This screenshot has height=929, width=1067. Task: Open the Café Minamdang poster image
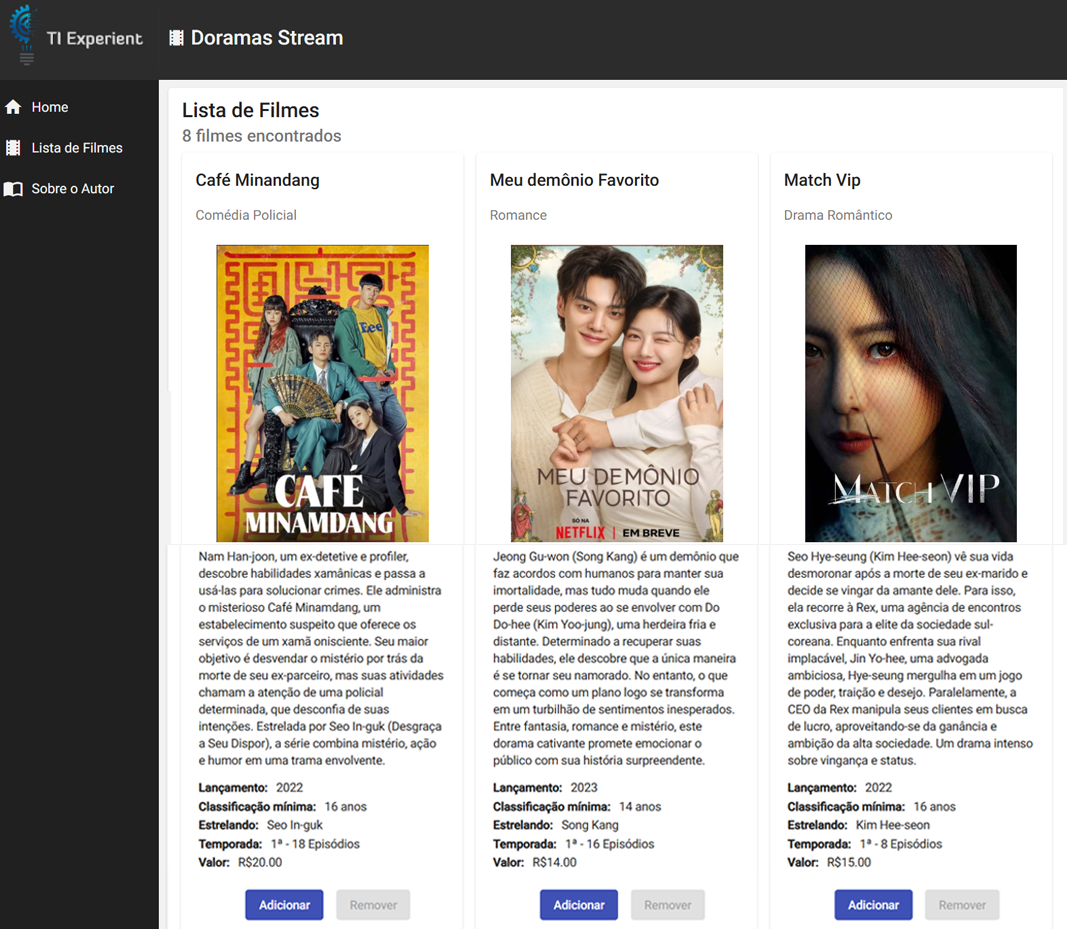coord(323,393)
